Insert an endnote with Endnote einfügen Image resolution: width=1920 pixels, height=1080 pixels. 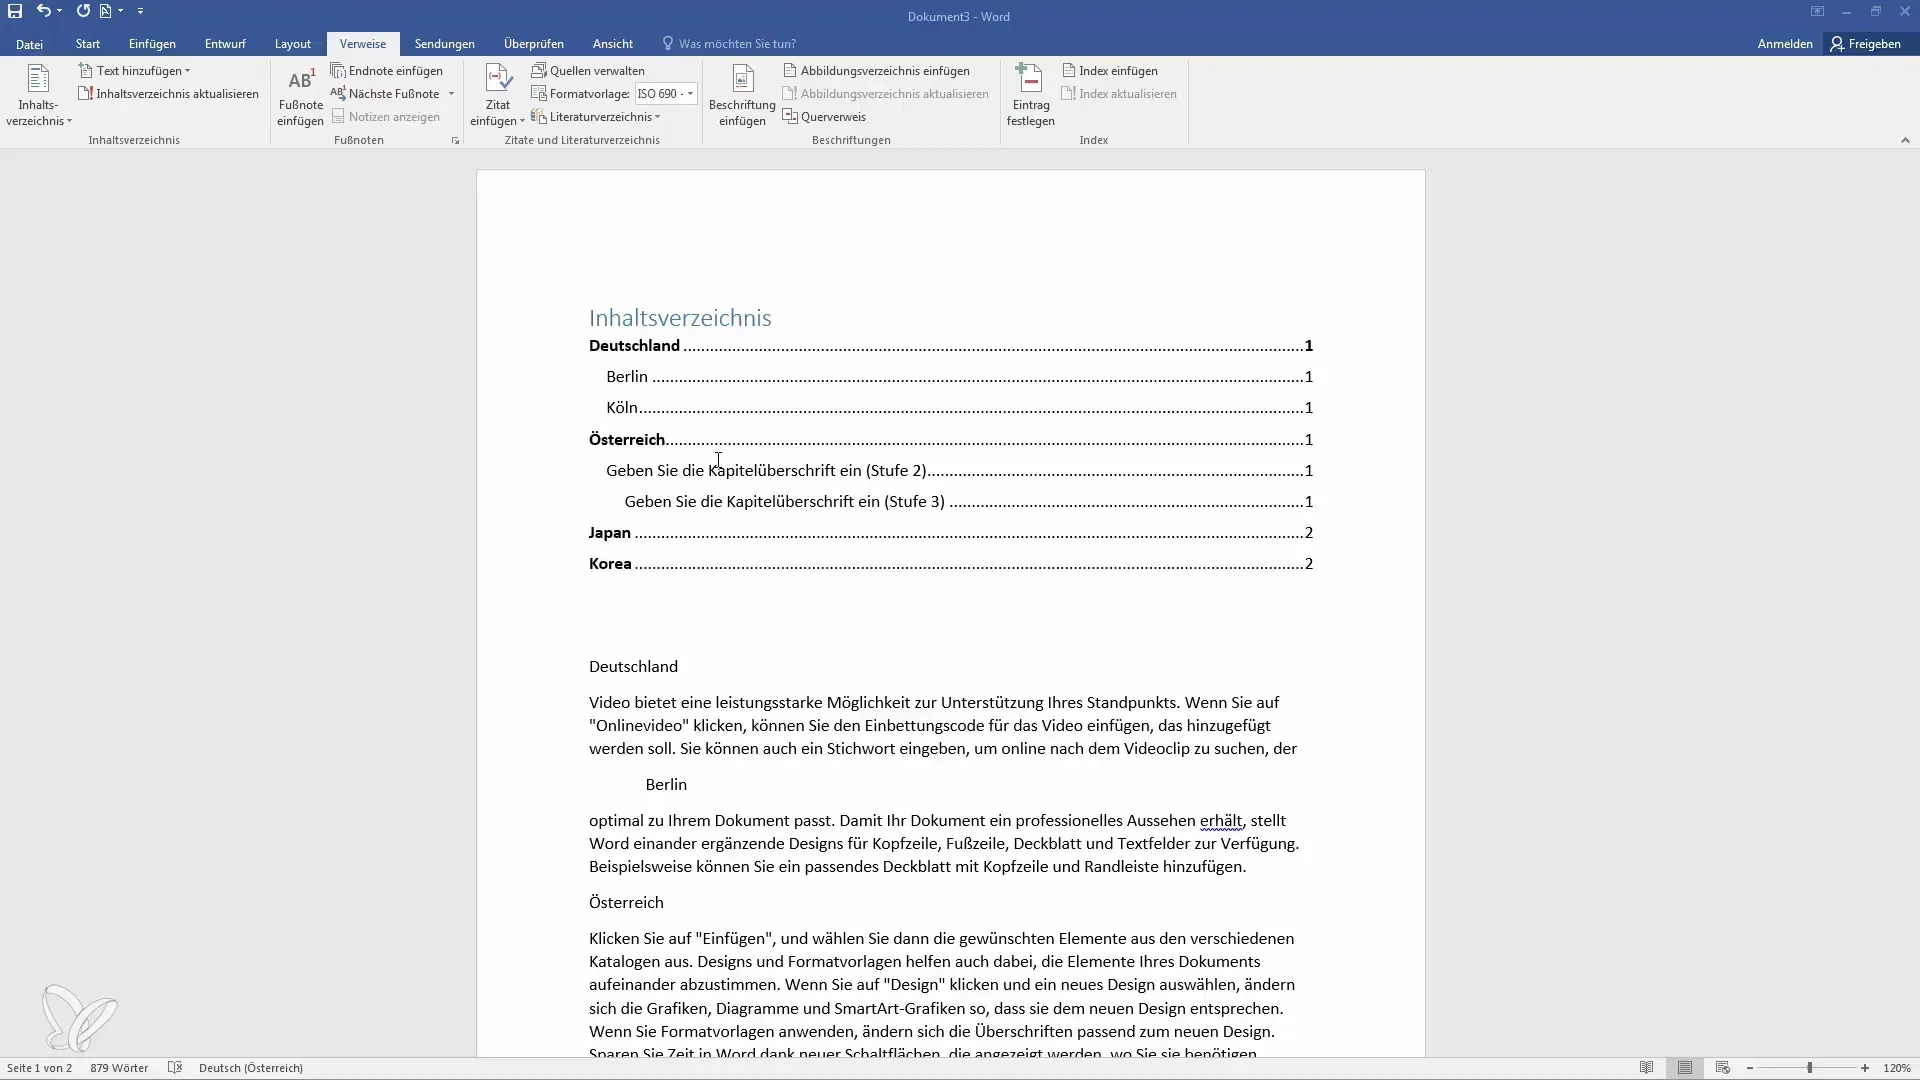pyautogui.click(x=387, y=71)
